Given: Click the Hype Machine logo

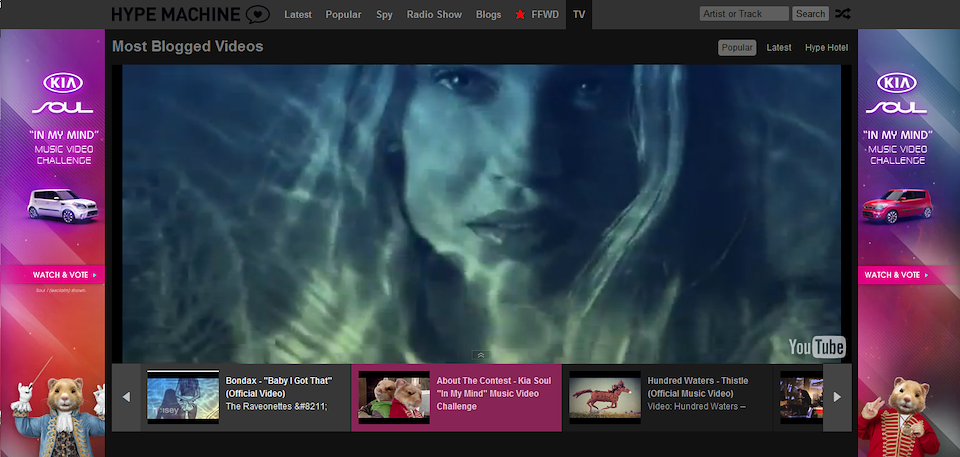Looking at the screenshot, I should 190,14.
